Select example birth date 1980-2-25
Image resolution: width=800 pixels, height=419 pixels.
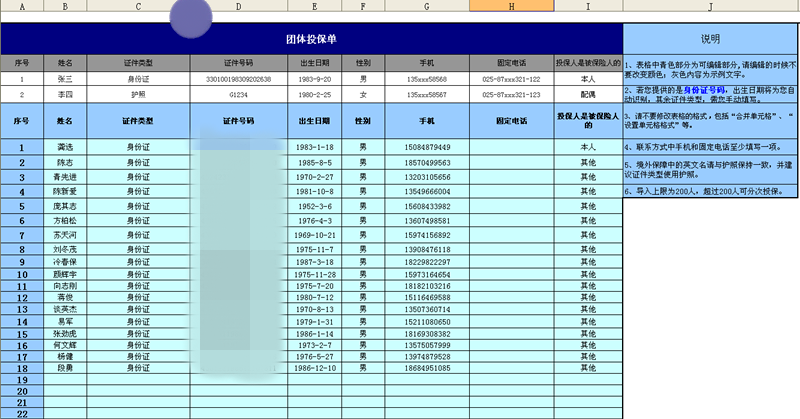pyautogui.click(x=314, y=94)
